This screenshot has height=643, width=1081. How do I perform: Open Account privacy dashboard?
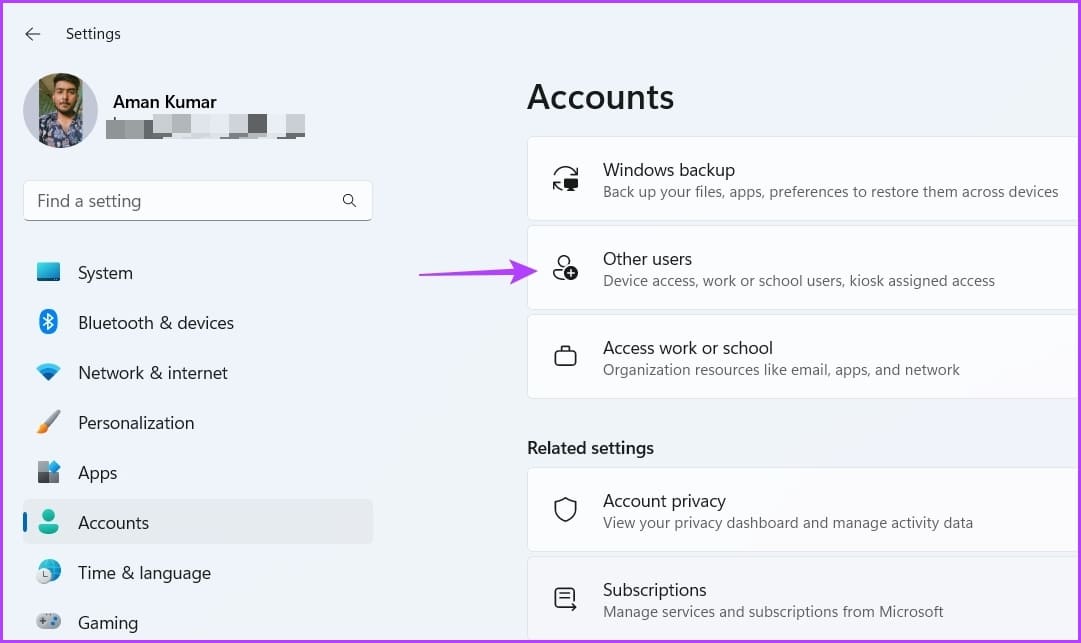tap(803, 510)
